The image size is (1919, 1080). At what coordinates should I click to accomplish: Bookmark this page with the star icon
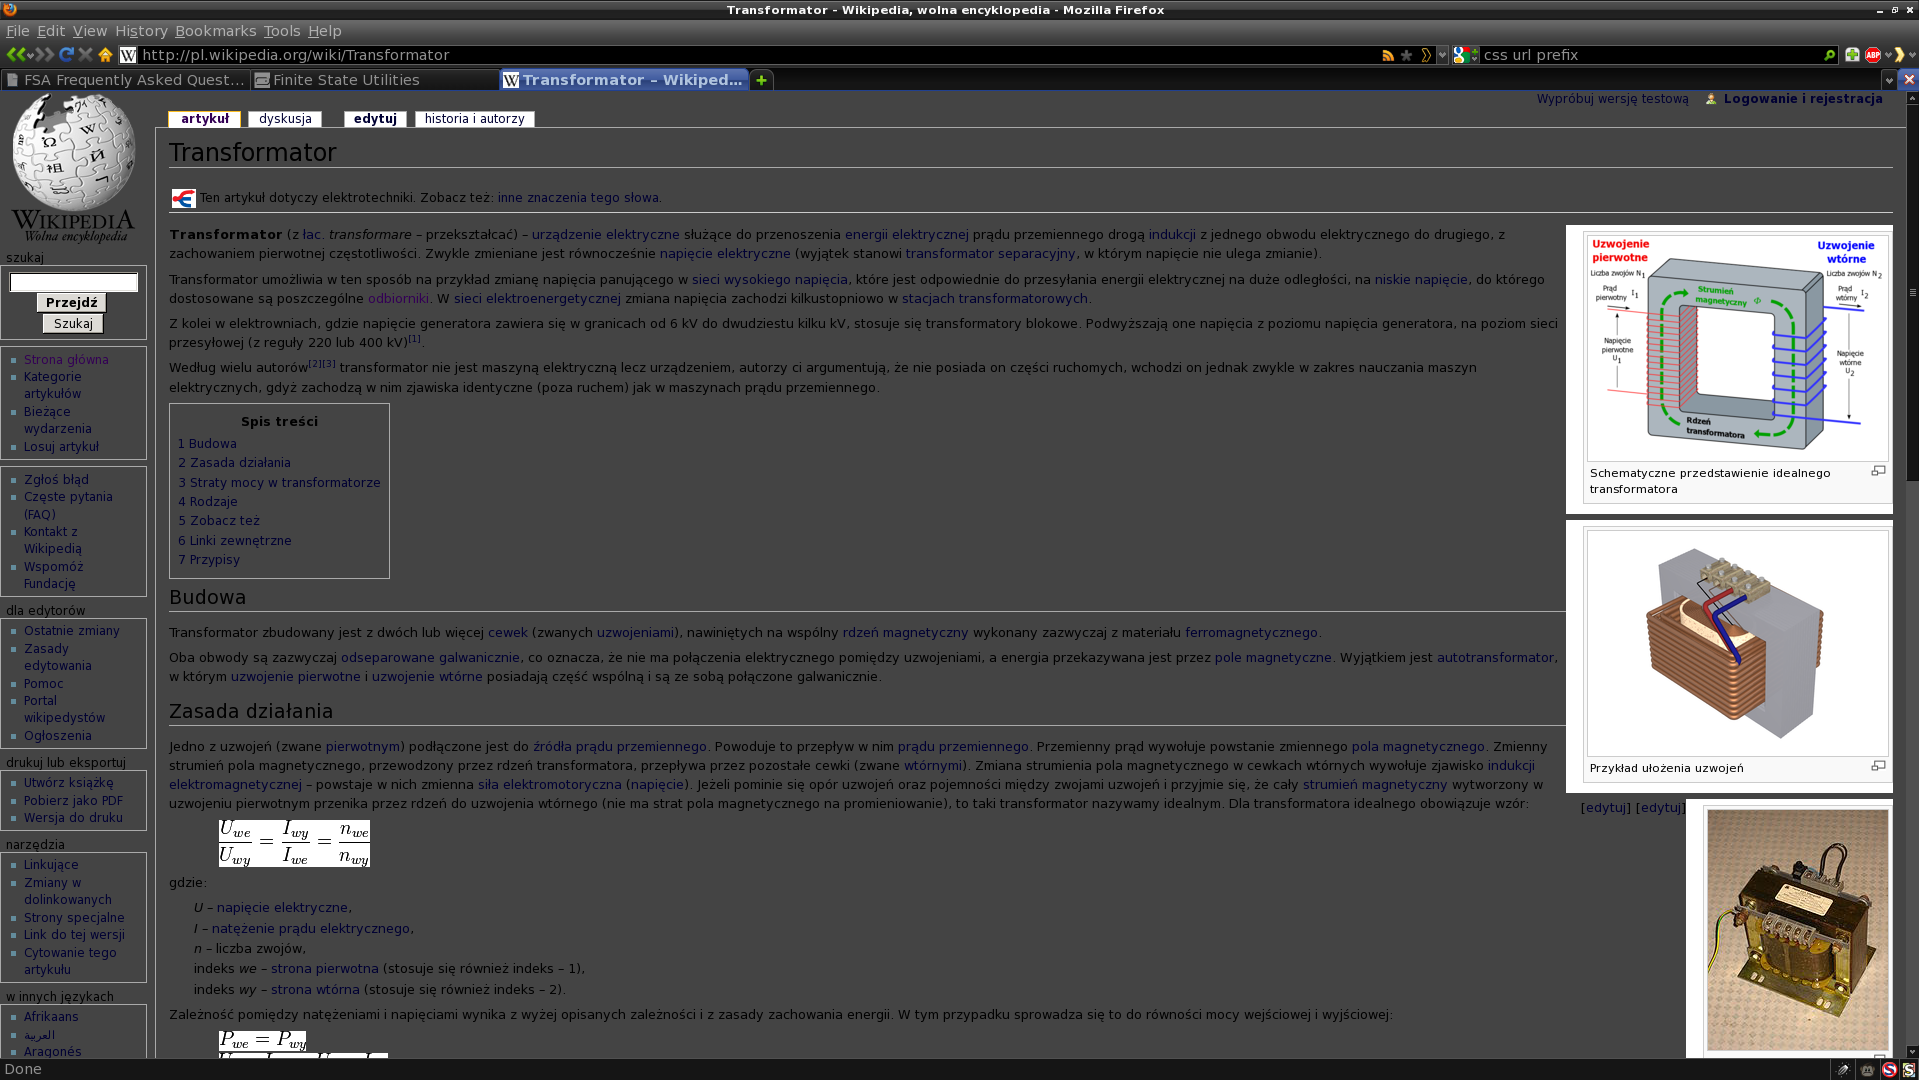(x=1407, y=55)
